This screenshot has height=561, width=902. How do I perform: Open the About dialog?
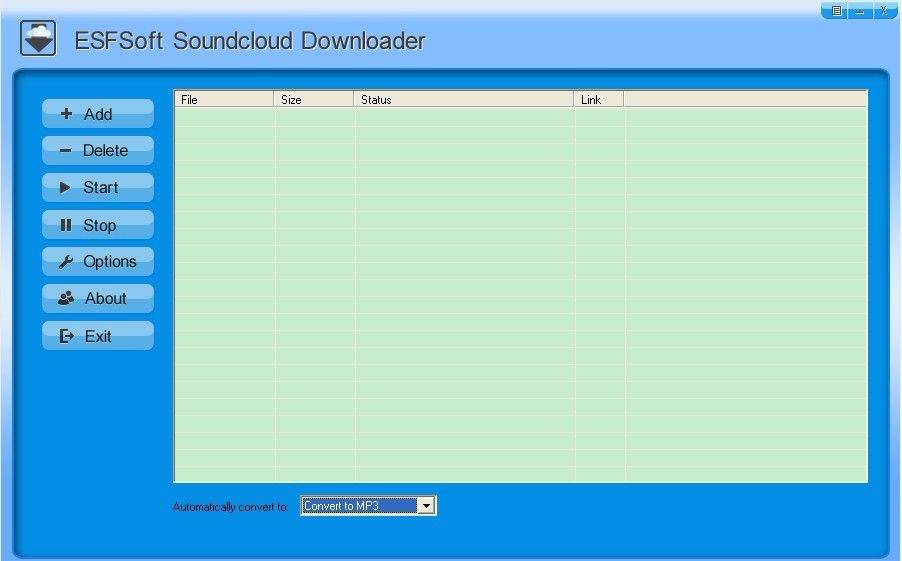pyautogui.click(x=98, y=298)
